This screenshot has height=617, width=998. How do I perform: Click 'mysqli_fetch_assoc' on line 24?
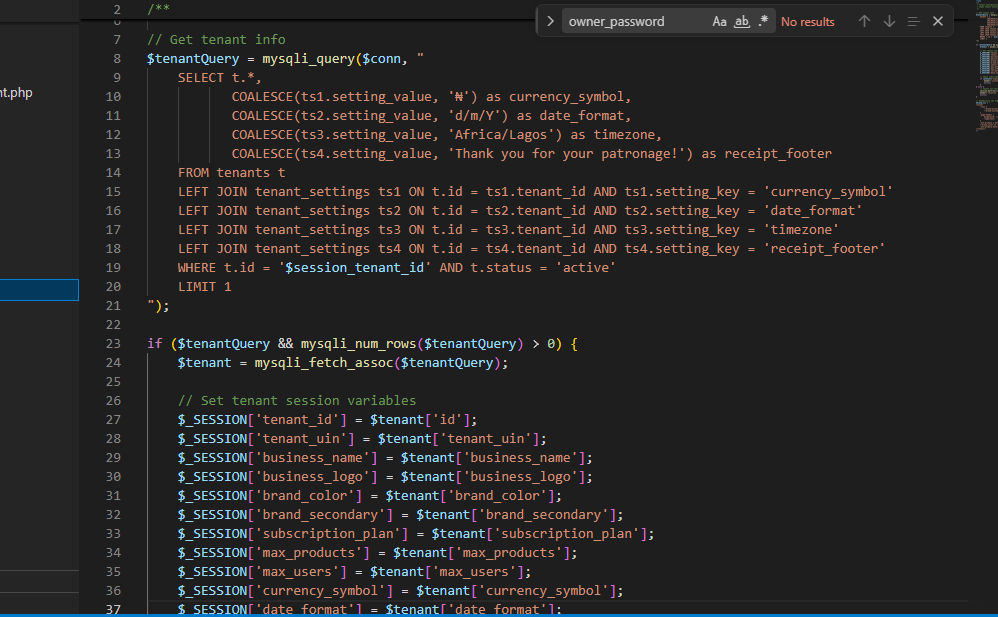point(323,363)
